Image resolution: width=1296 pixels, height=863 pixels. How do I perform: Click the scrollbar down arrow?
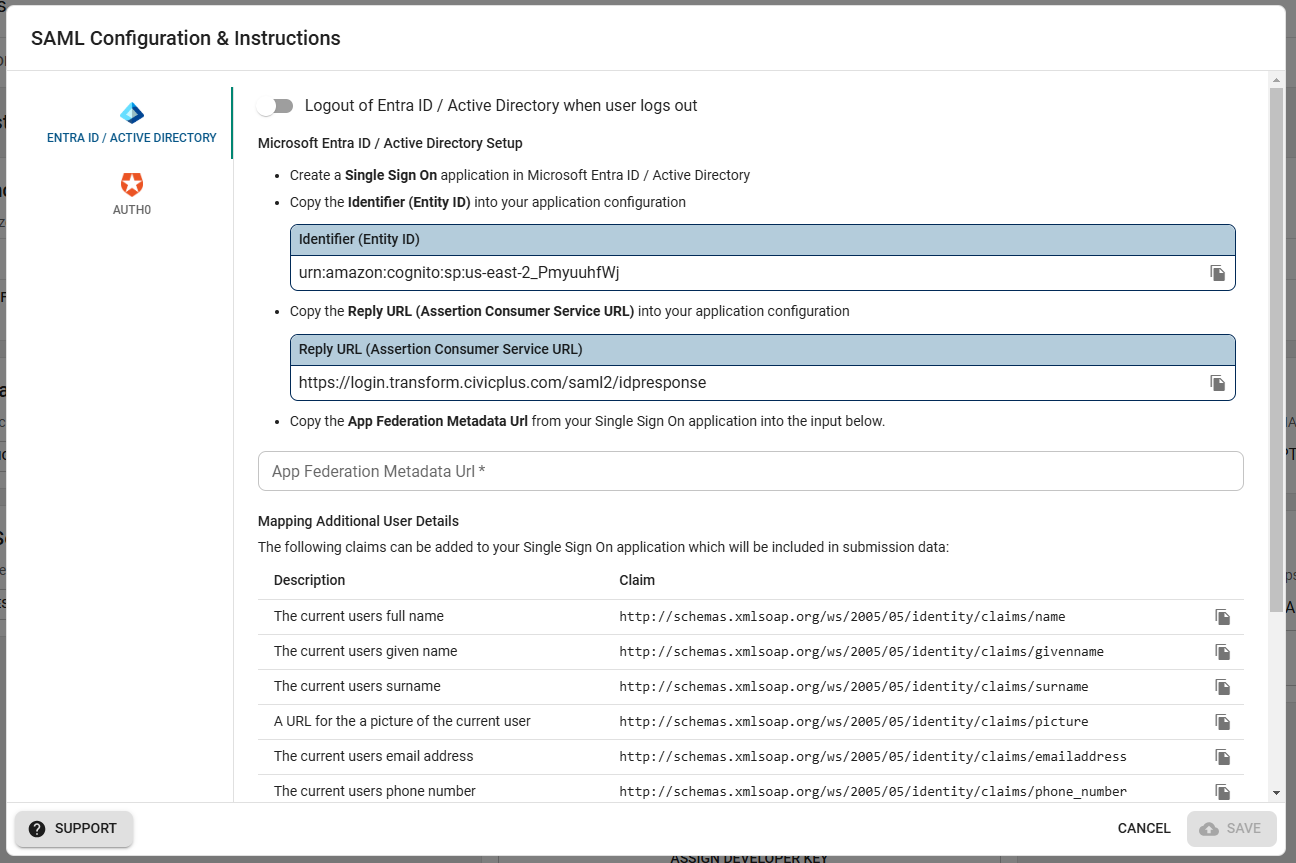pyautogui.click(x=1276, y=792)
